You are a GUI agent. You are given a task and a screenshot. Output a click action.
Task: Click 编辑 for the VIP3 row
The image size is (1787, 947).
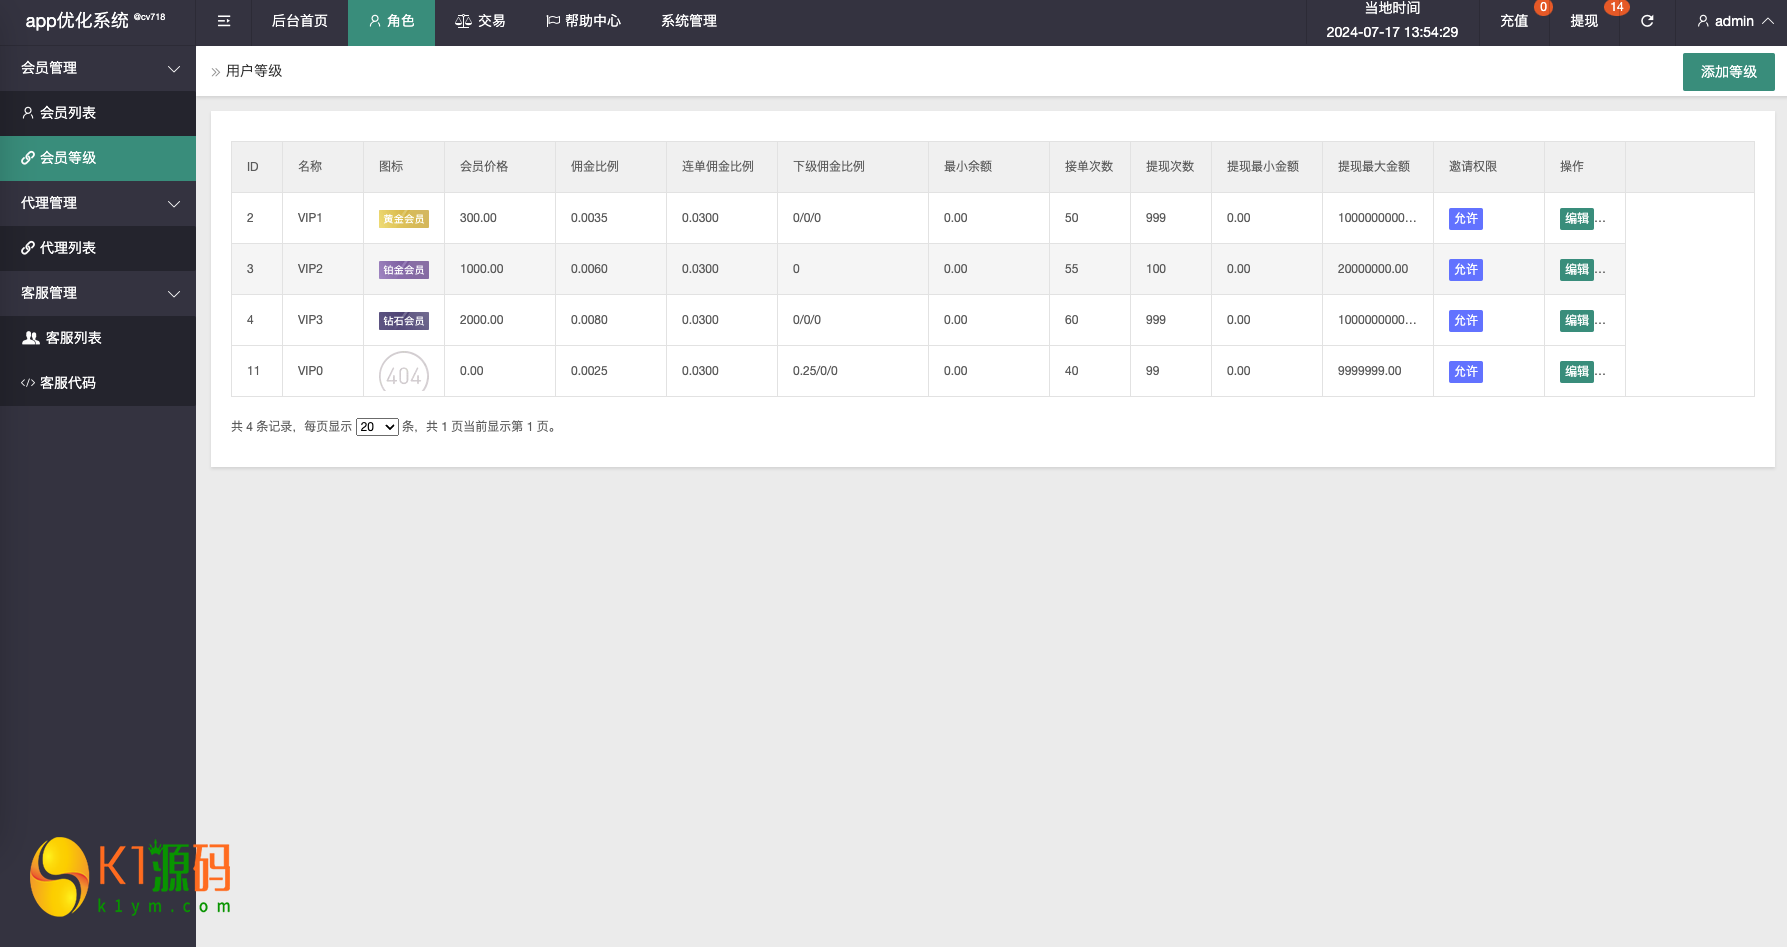(1577, 321)
